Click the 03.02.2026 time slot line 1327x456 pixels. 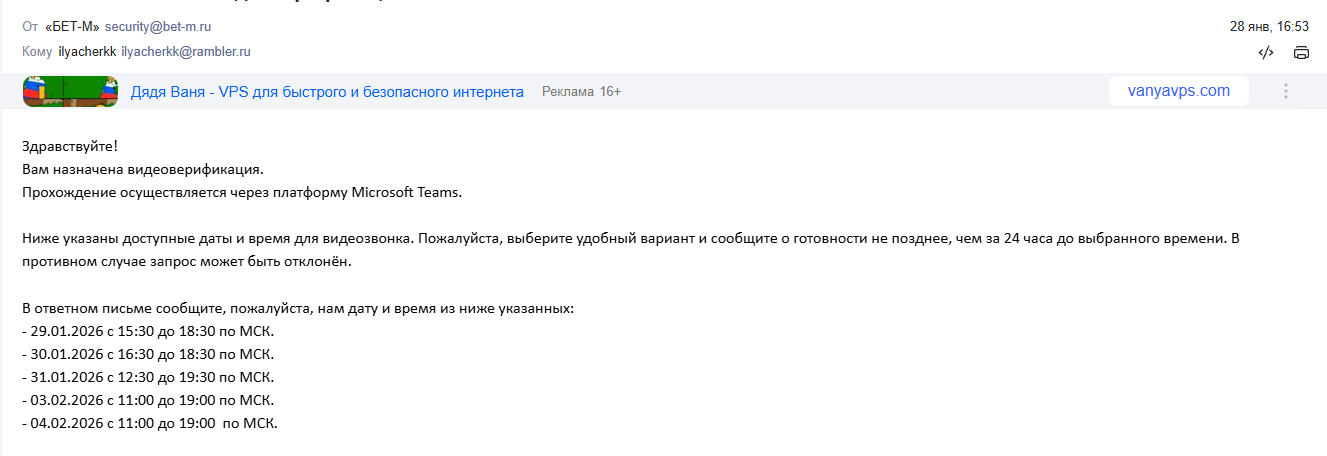click(x=147, y=400)
